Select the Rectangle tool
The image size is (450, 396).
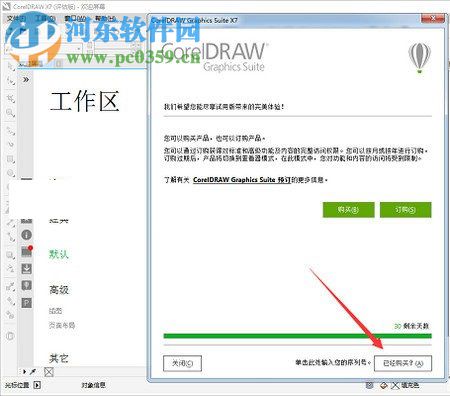11,159
